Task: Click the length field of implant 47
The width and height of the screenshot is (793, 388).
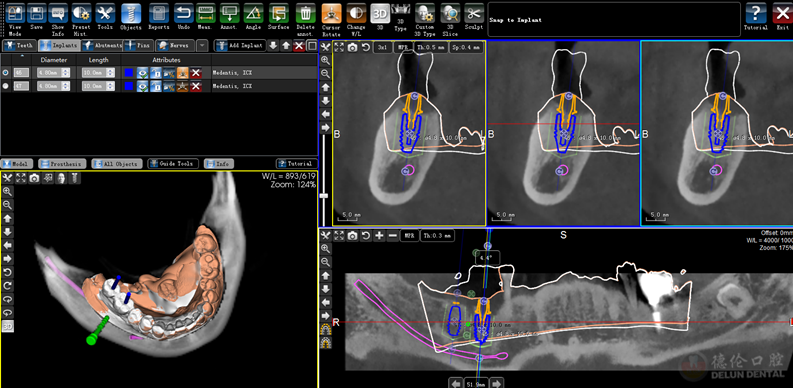Action: pyautogui.click(x=95, y=87)
